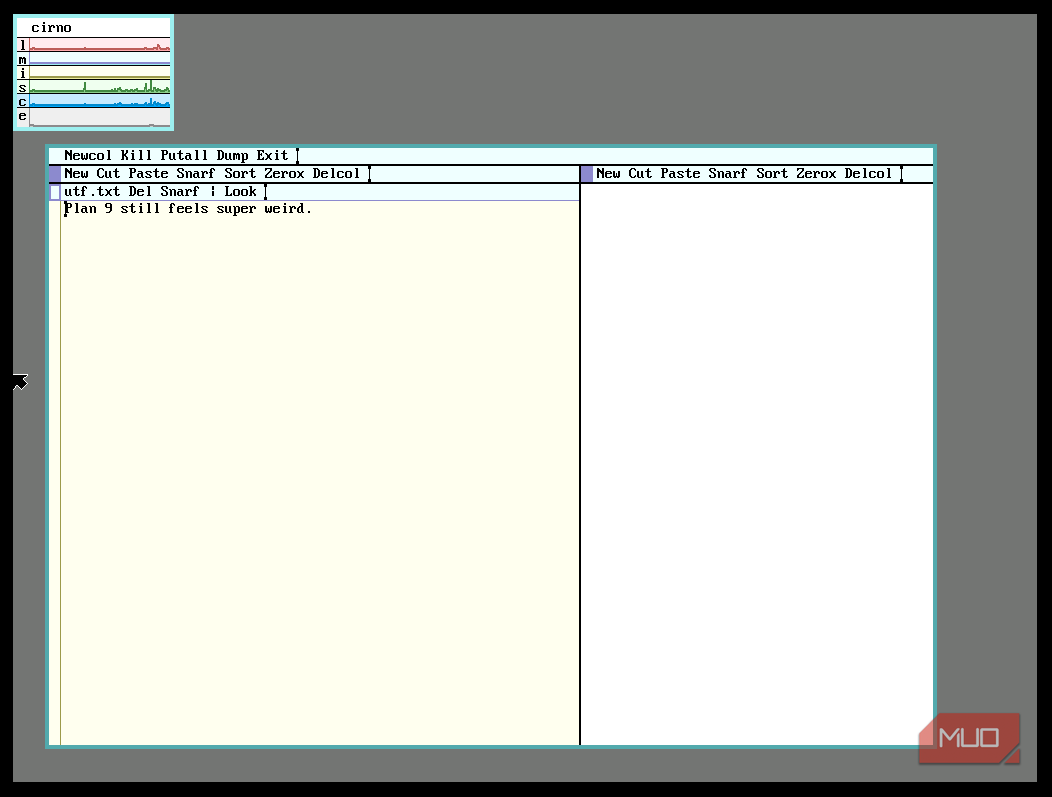Click Delcol in the left column tag

pos(336,174)
